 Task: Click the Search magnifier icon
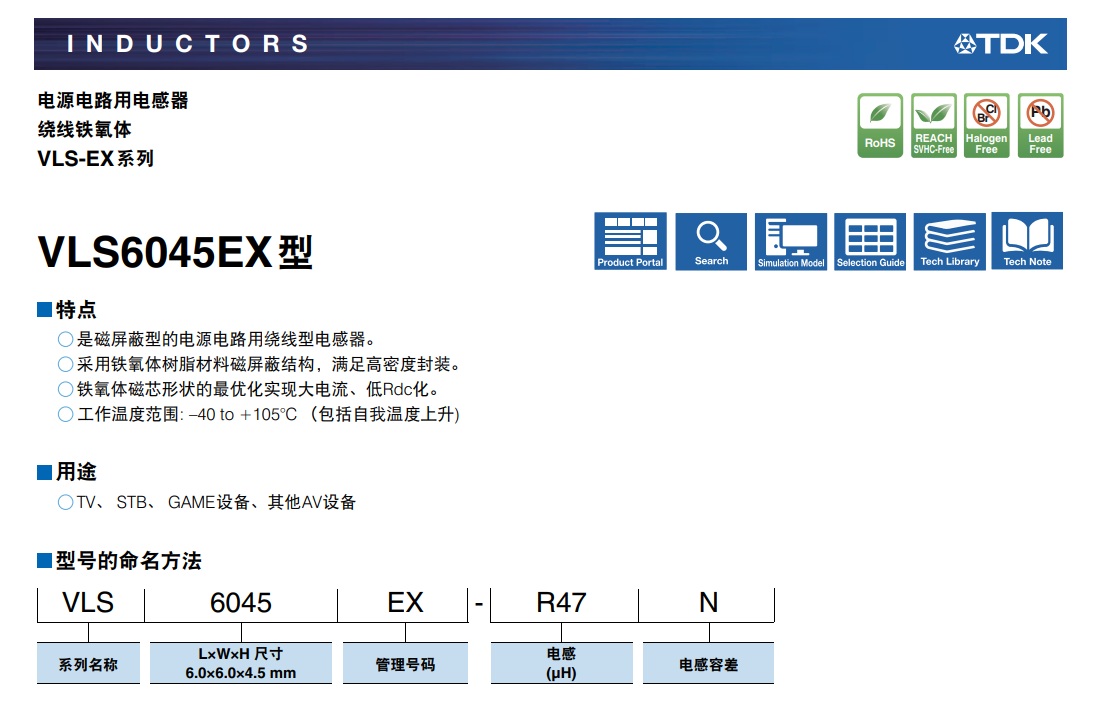pos(710,241)
